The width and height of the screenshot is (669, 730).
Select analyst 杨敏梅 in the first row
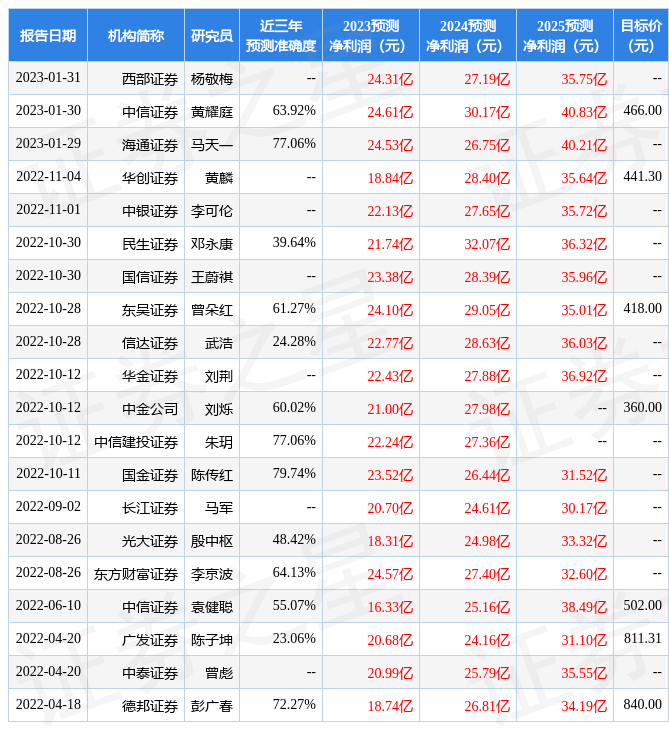click(212, 79)
